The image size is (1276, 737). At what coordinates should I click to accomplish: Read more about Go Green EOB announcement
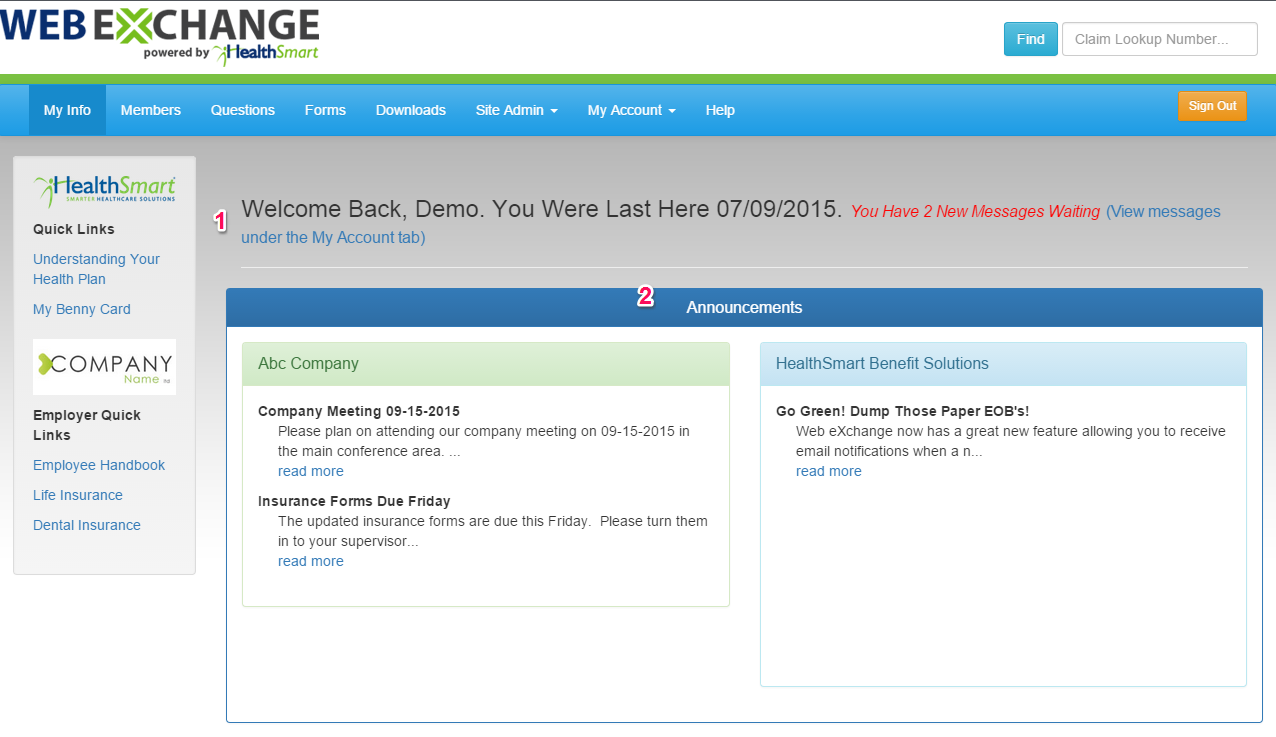pyautogui.click(x=829, y=471)
